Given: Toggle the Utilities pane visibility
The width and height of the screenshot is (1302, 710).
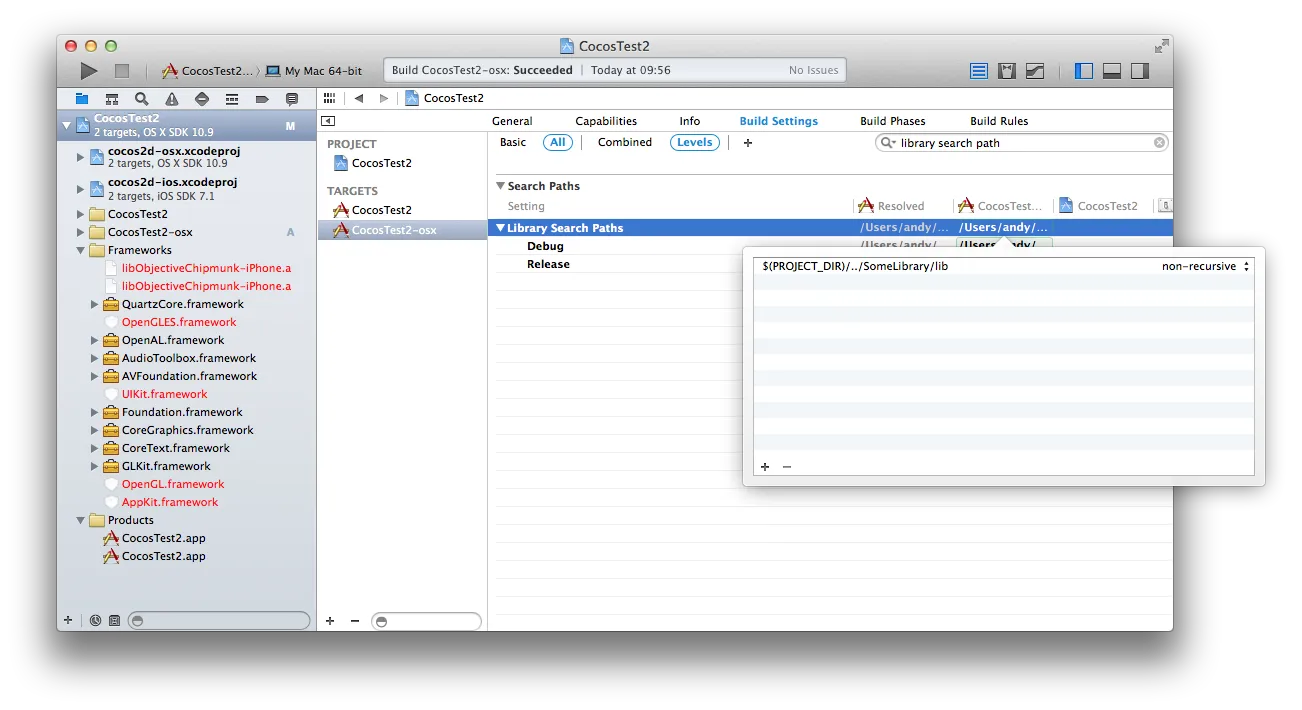Looking at the screenshot, I should click(1140, 71).
